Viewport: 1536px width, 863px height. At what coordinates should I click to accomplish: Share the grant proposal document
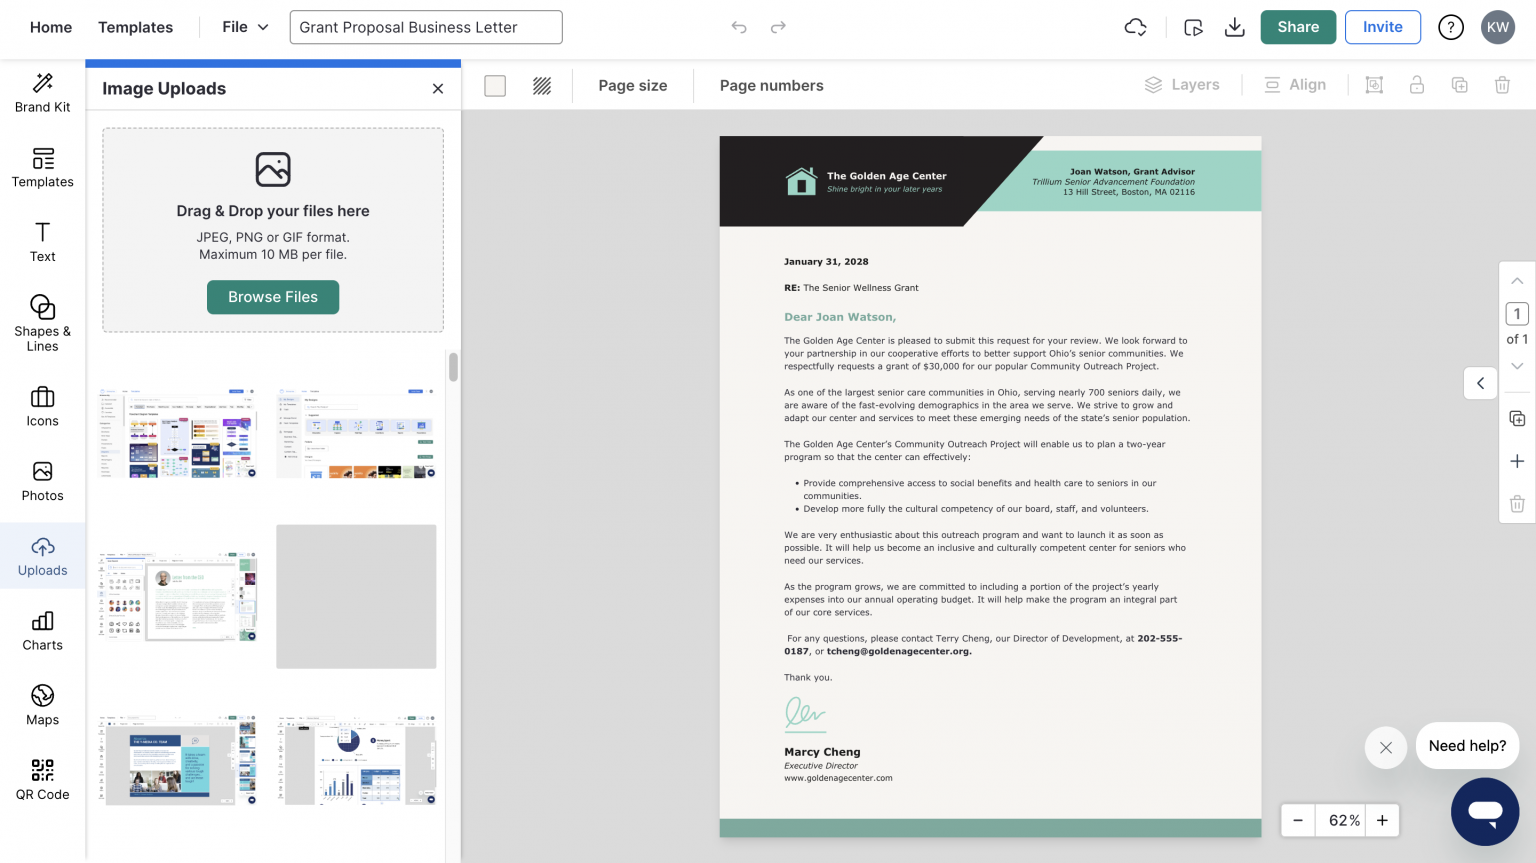1297,27
